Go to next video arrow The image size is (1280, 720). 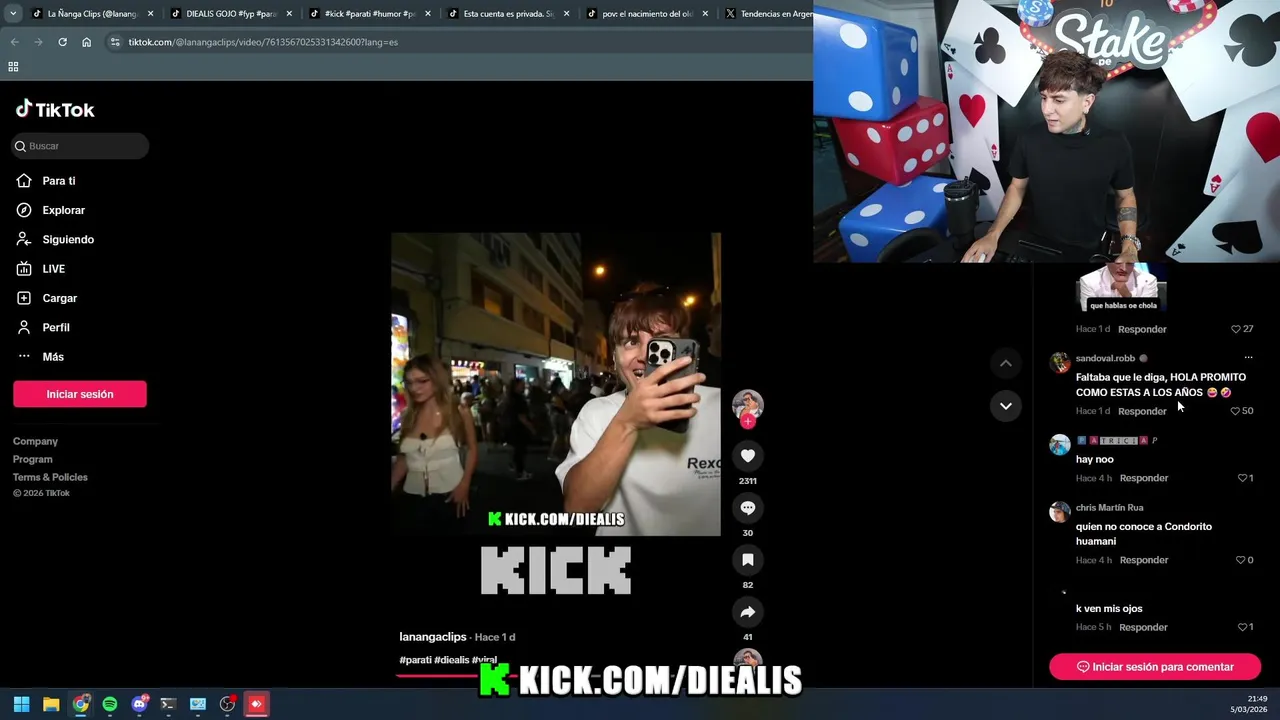click(x=1005, y=405)
